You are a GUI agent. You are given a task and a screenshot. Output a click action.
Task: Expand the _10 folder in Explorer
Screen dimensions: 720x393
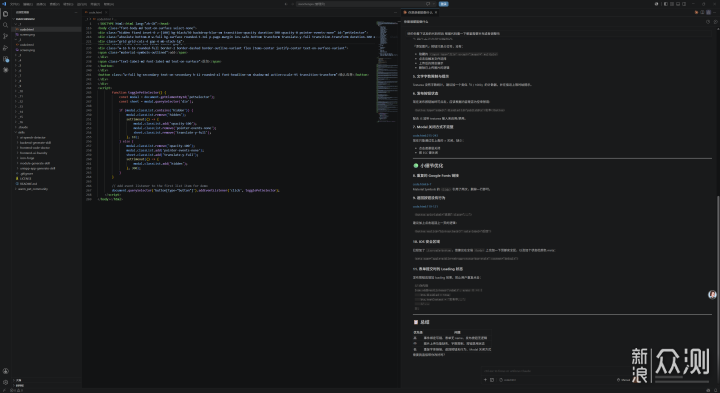coord(19,91)
